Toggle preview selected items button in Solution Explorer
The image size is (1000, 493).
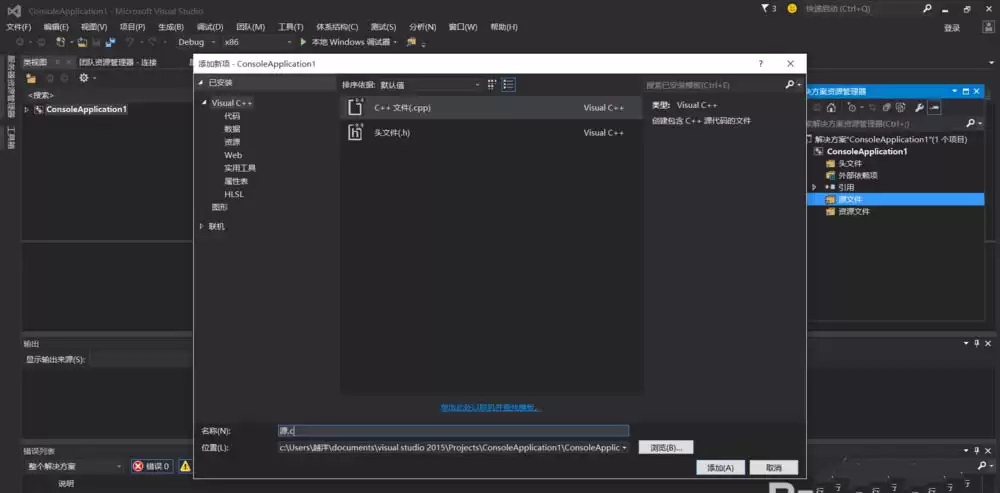coord(934,106)
